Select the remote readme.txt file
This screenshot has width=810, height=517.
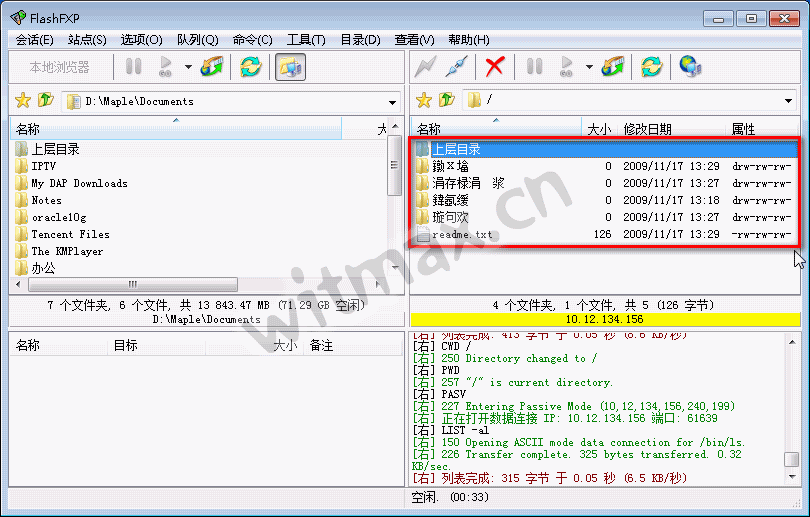[605, 234]
